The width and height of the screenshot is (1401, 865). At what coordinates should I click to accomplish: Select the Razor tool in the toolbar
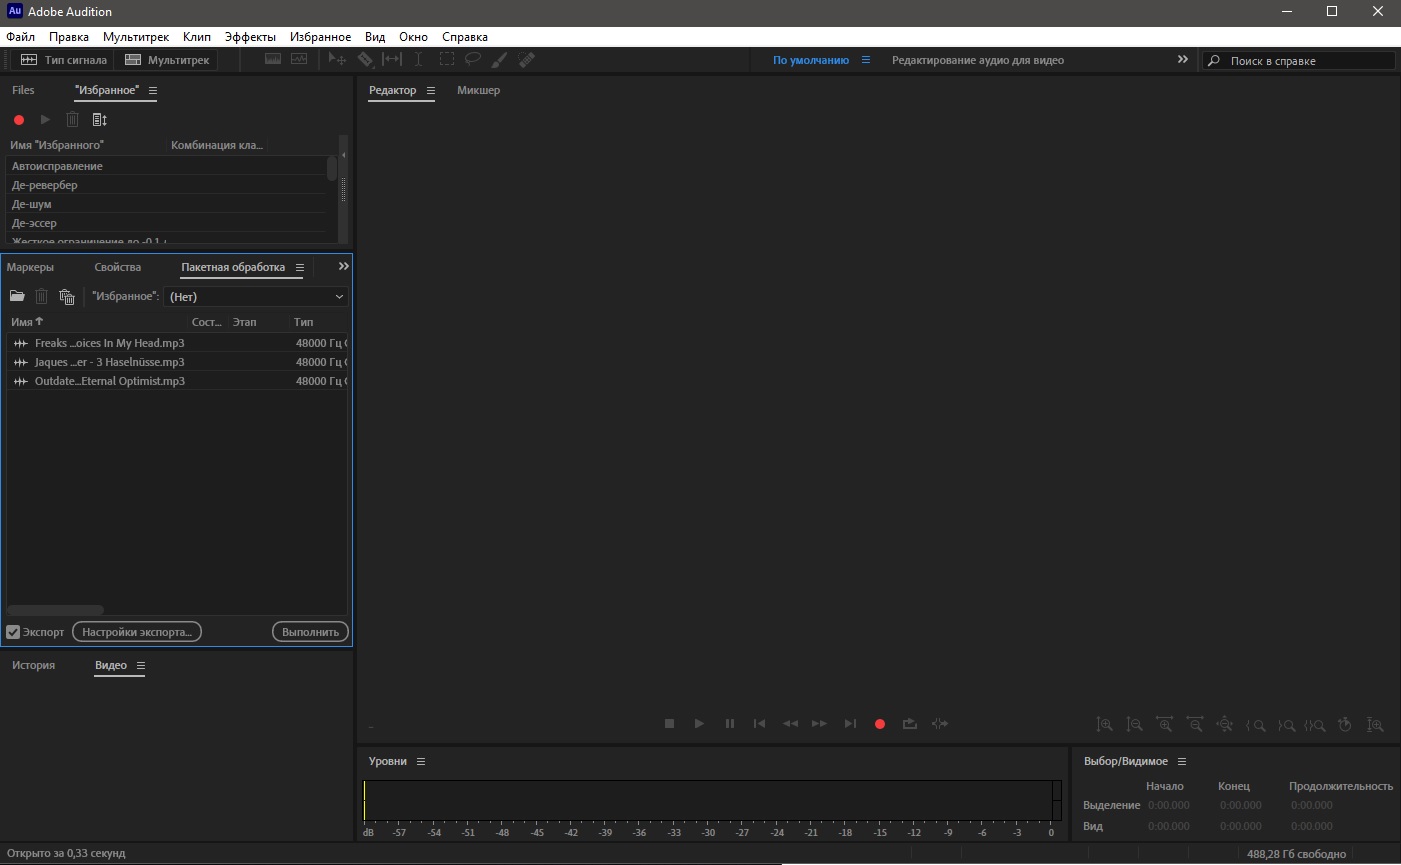[365, 60]
